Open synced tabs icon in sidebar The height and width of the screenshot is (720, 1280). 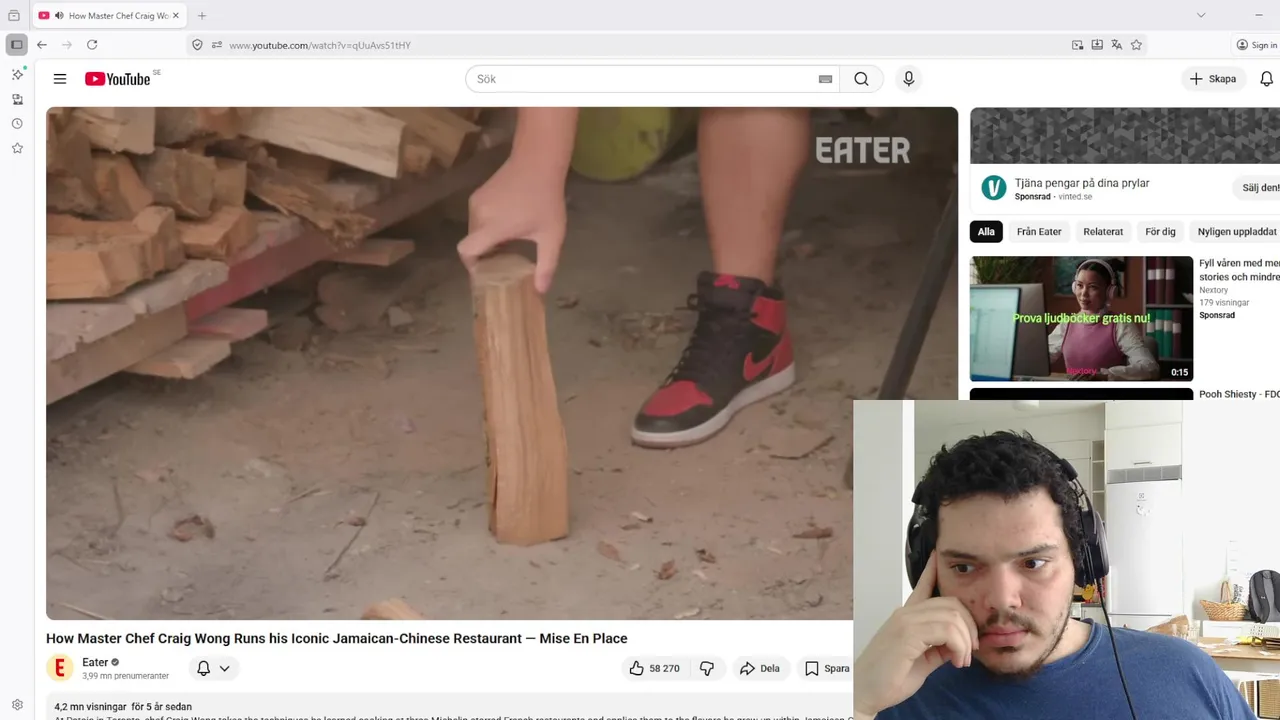pyautogui.click(x=17, y=99)
